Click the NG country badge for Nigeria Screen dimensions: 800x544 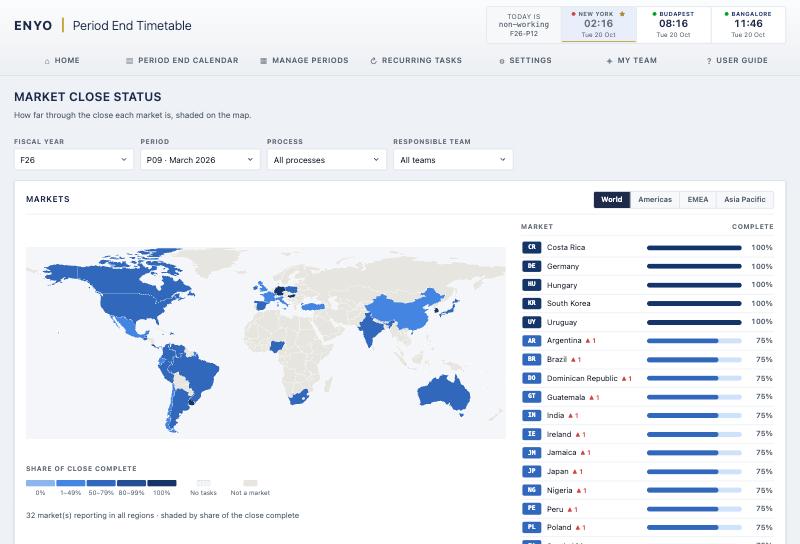532,490
